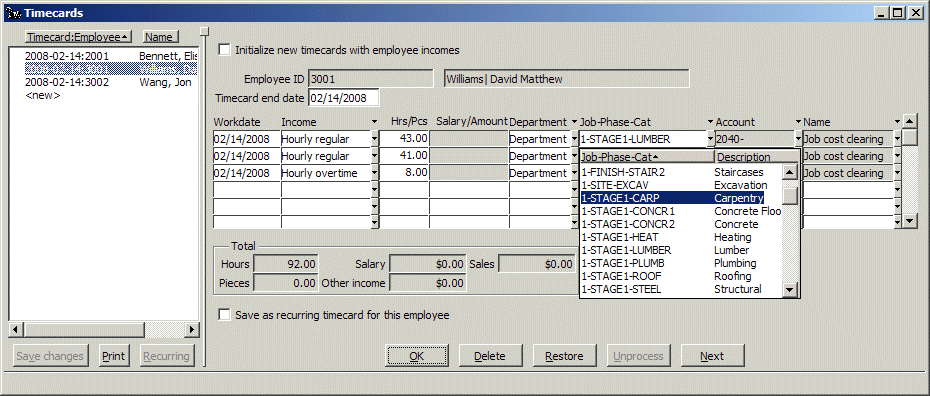Screen dimensions: 930x396
Task: Choose 1-FINISH-STAIR2 Staircases from list
Action: (x=681, y=172)
